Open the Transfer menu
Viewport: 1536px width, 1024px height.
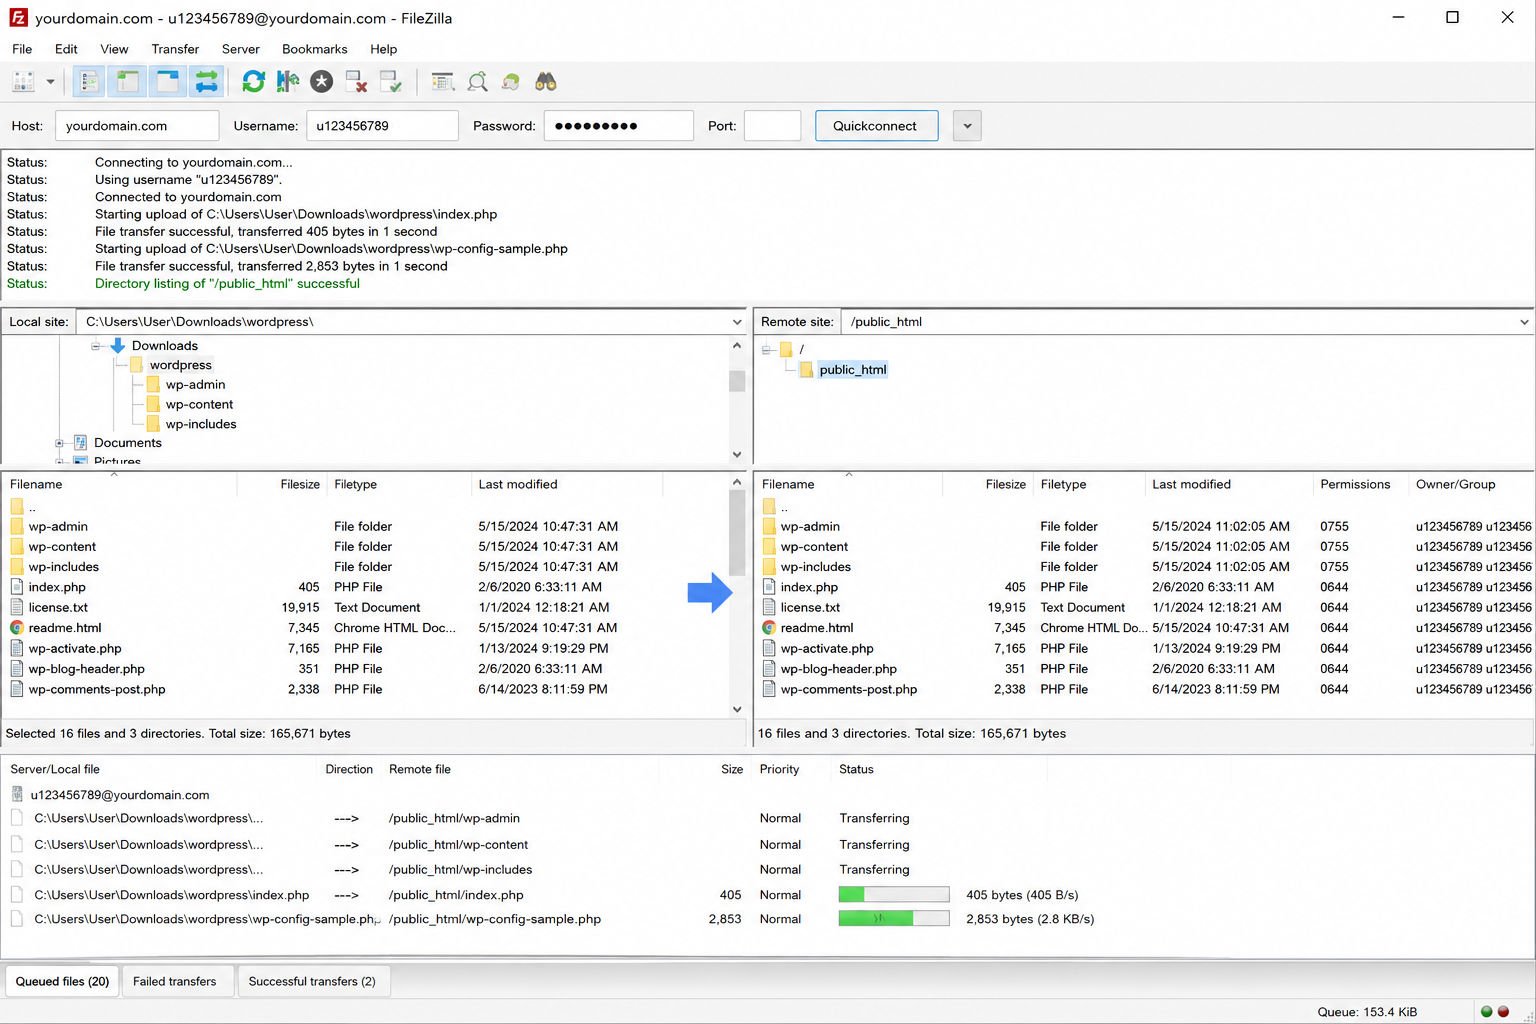175,49
